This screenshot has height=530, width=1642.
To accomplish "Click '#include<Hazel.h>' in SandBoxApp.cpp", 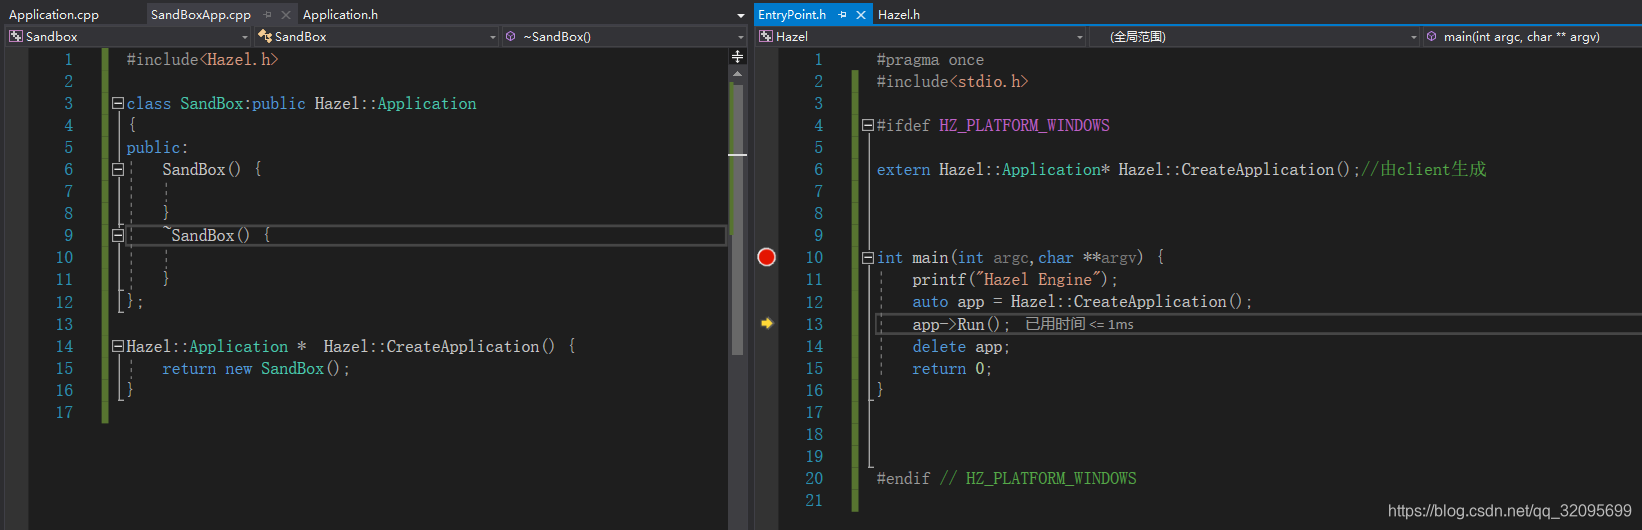I will coord(202,59).
